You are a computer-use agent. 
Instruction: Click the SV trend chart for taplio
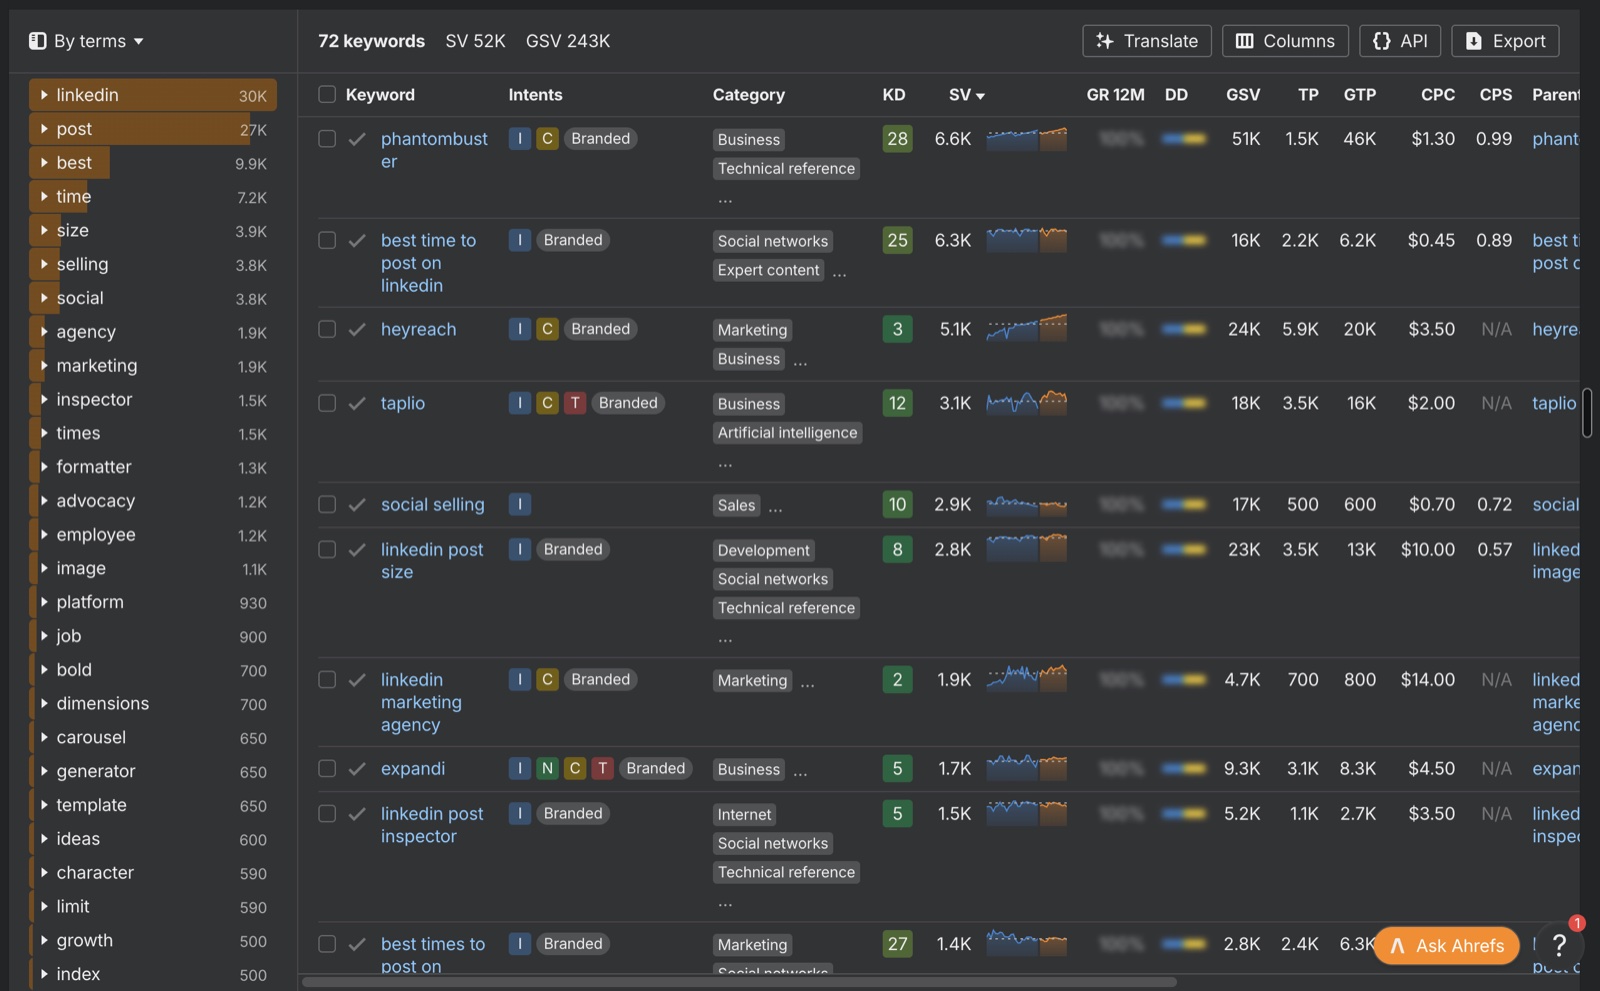click(1026, 403)
